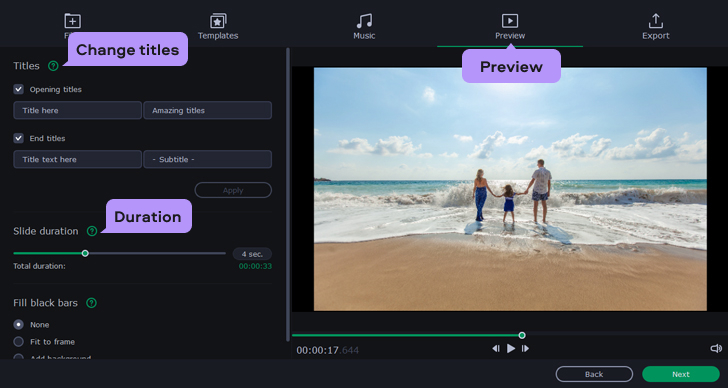Viewport: 728px width, 388px height.
Task: Click the beach family preview image
Action: click(x=510, y=189)
